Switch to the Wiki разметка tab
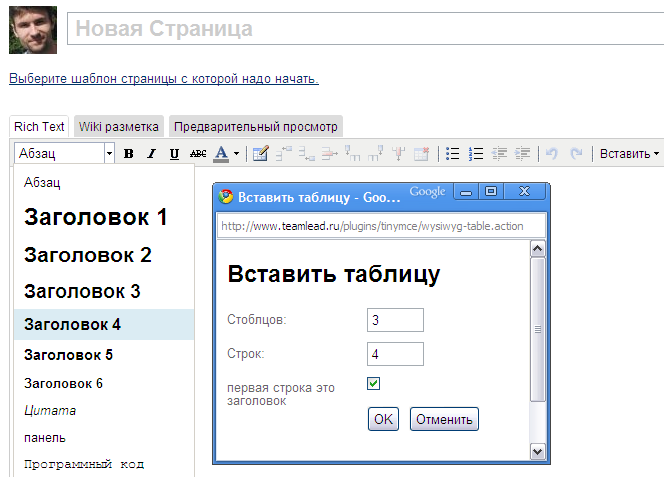 [x=119, y=127]
